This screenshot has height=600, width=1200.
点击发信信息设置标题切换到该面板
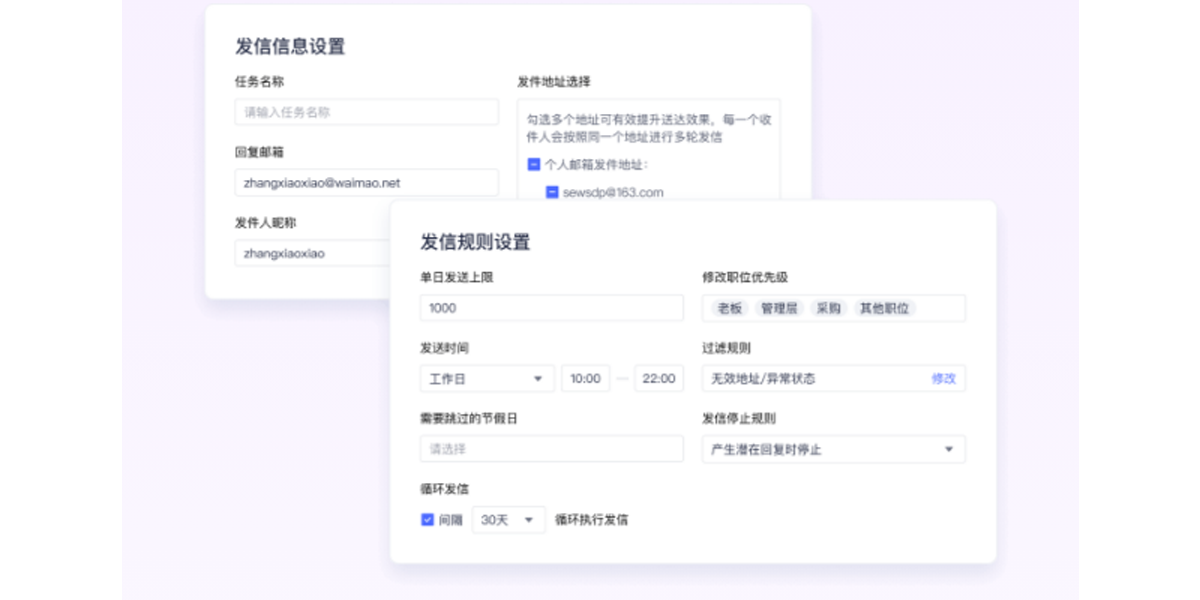pos(288,46)
